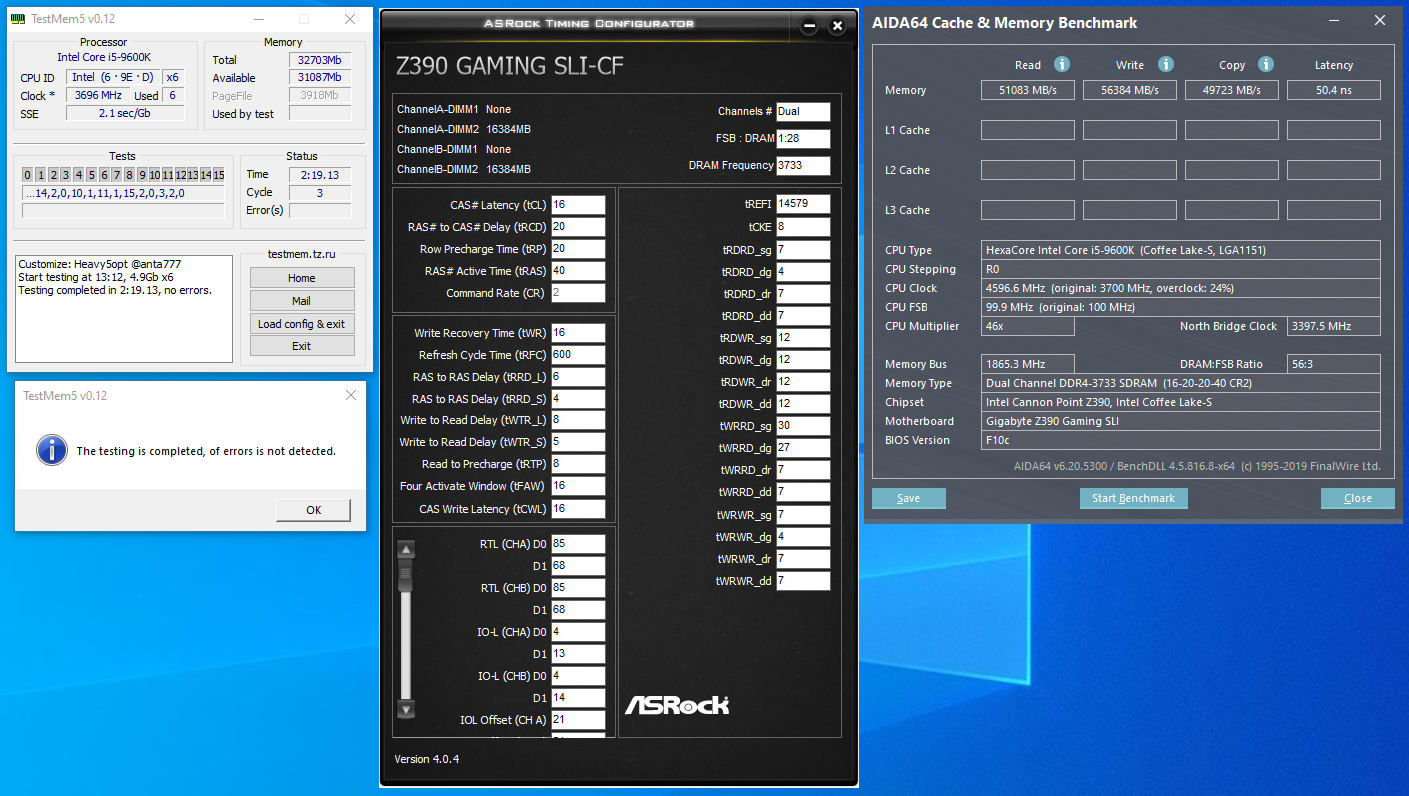Select the RTL (CHA) D0 field
This screenshot has width=1409, height=796.
tap(578, 544)
